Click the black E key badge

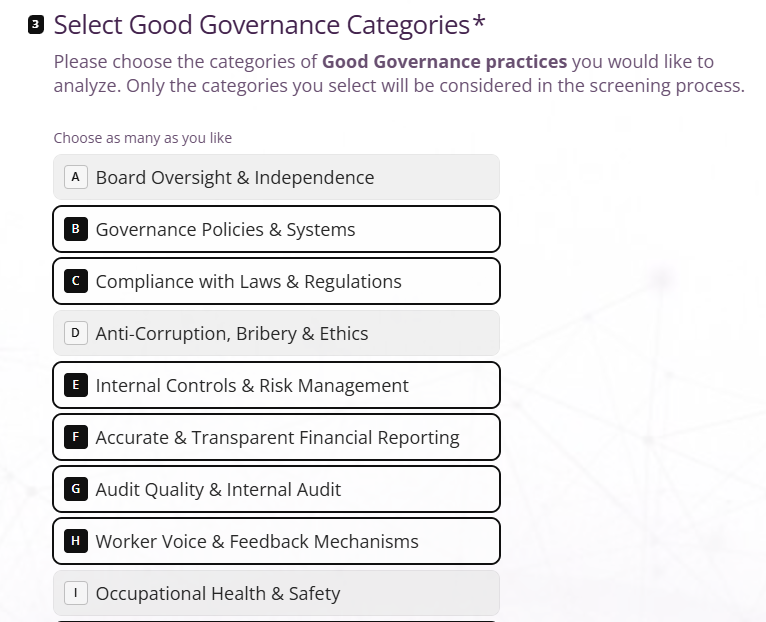(x=76, y=385)
